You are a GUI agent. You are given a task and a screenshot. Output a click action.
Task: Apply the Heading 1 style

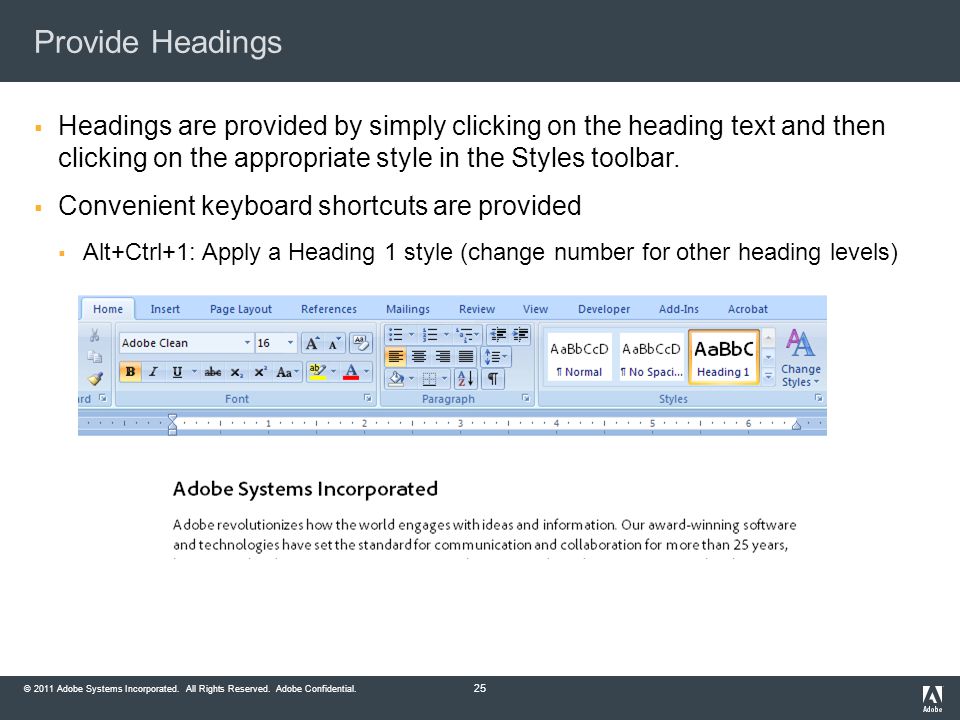[724, 357]
